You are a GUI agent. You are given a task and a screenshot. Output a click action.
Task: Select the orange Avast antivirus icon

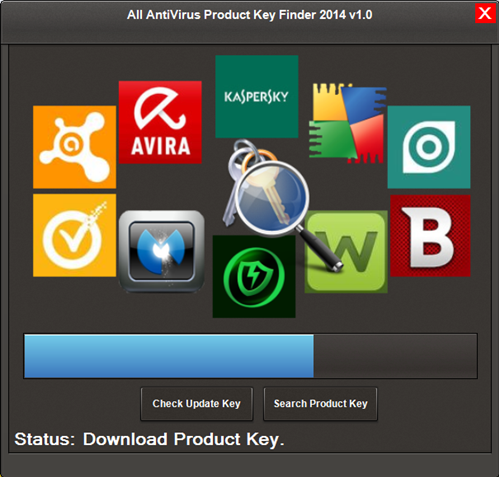pos(75,147)
